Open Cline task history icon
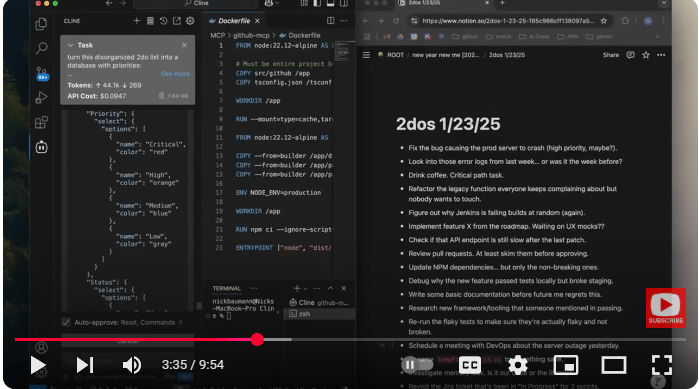Screen dimensions: 699x389 coord(164,21)
